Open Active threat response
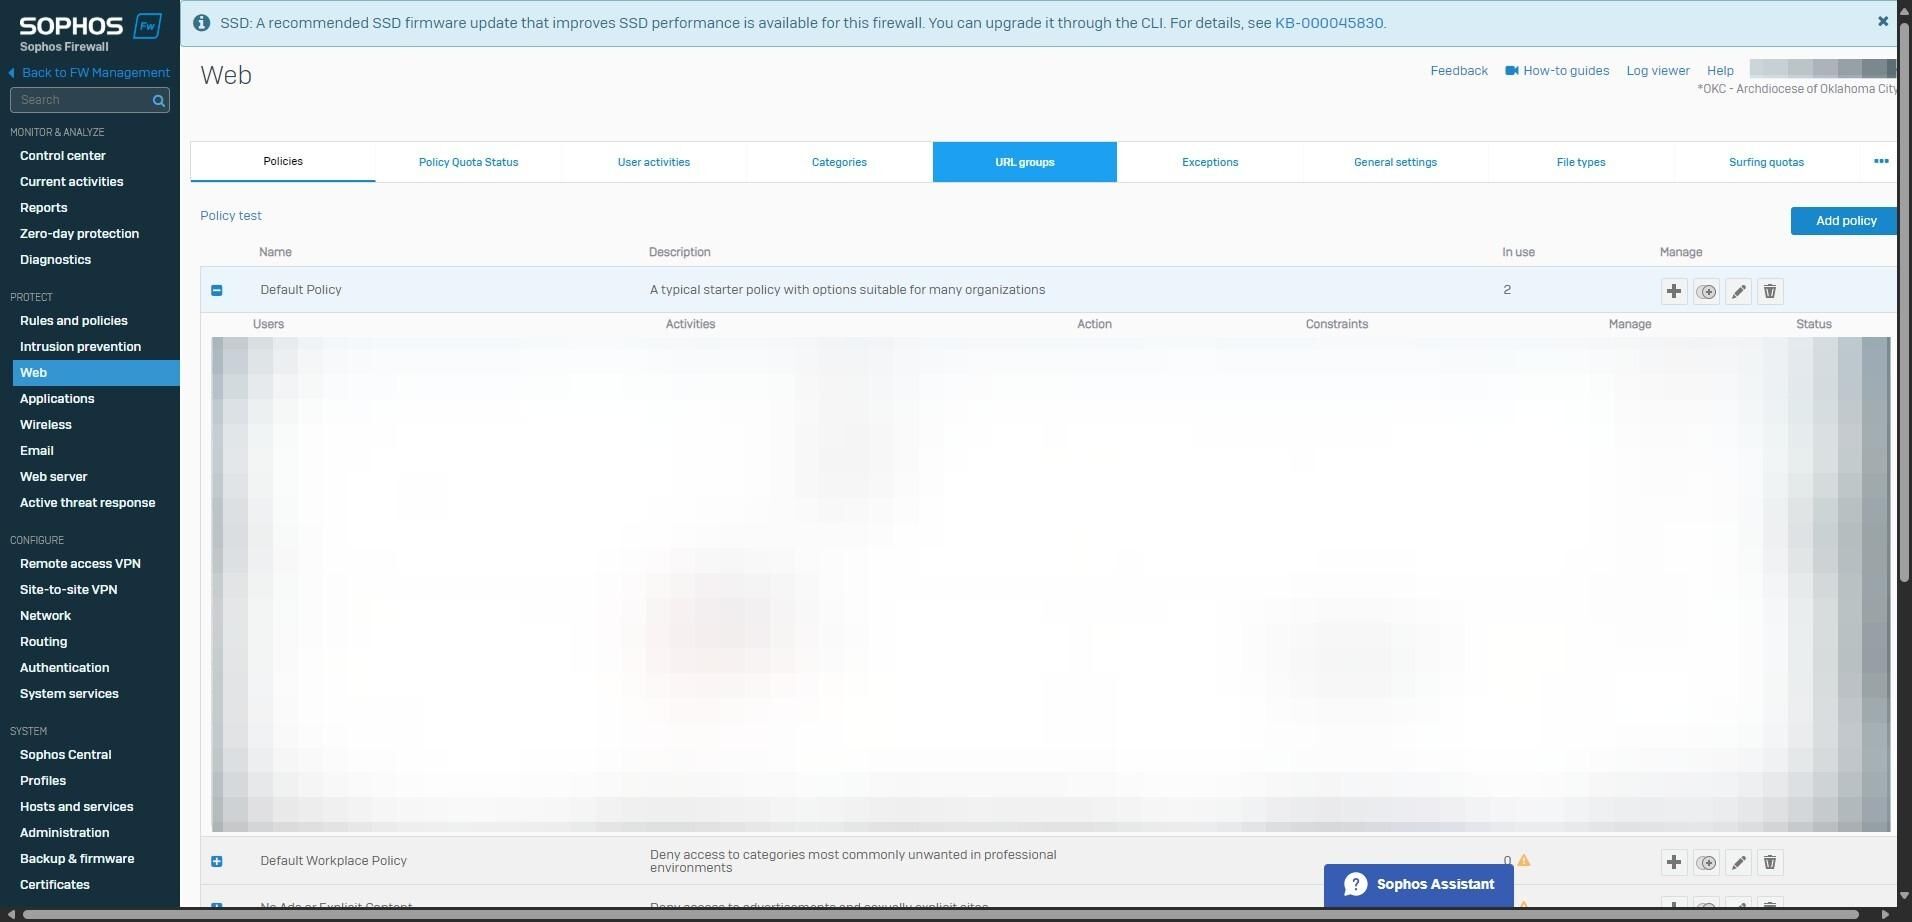This screenshot has width=1912, height=922. pos(88,503)
